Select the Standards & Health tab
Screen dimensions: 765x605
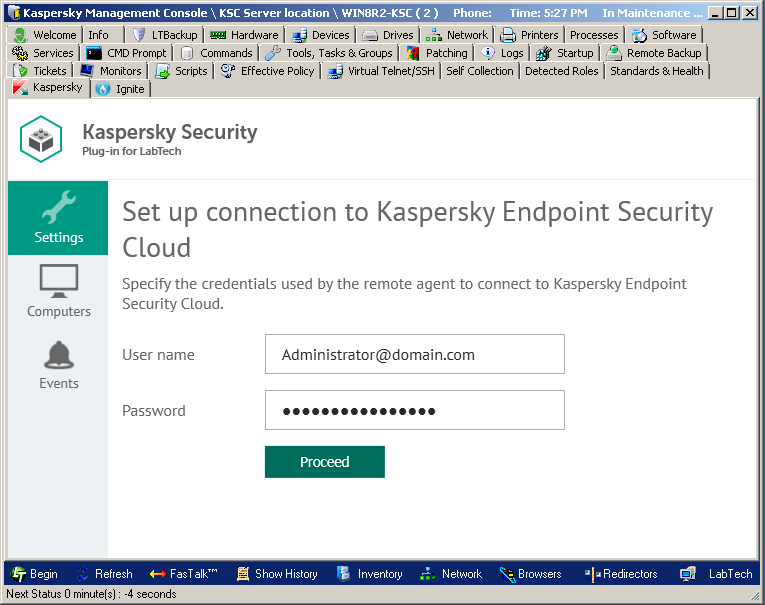coord(656,71)
